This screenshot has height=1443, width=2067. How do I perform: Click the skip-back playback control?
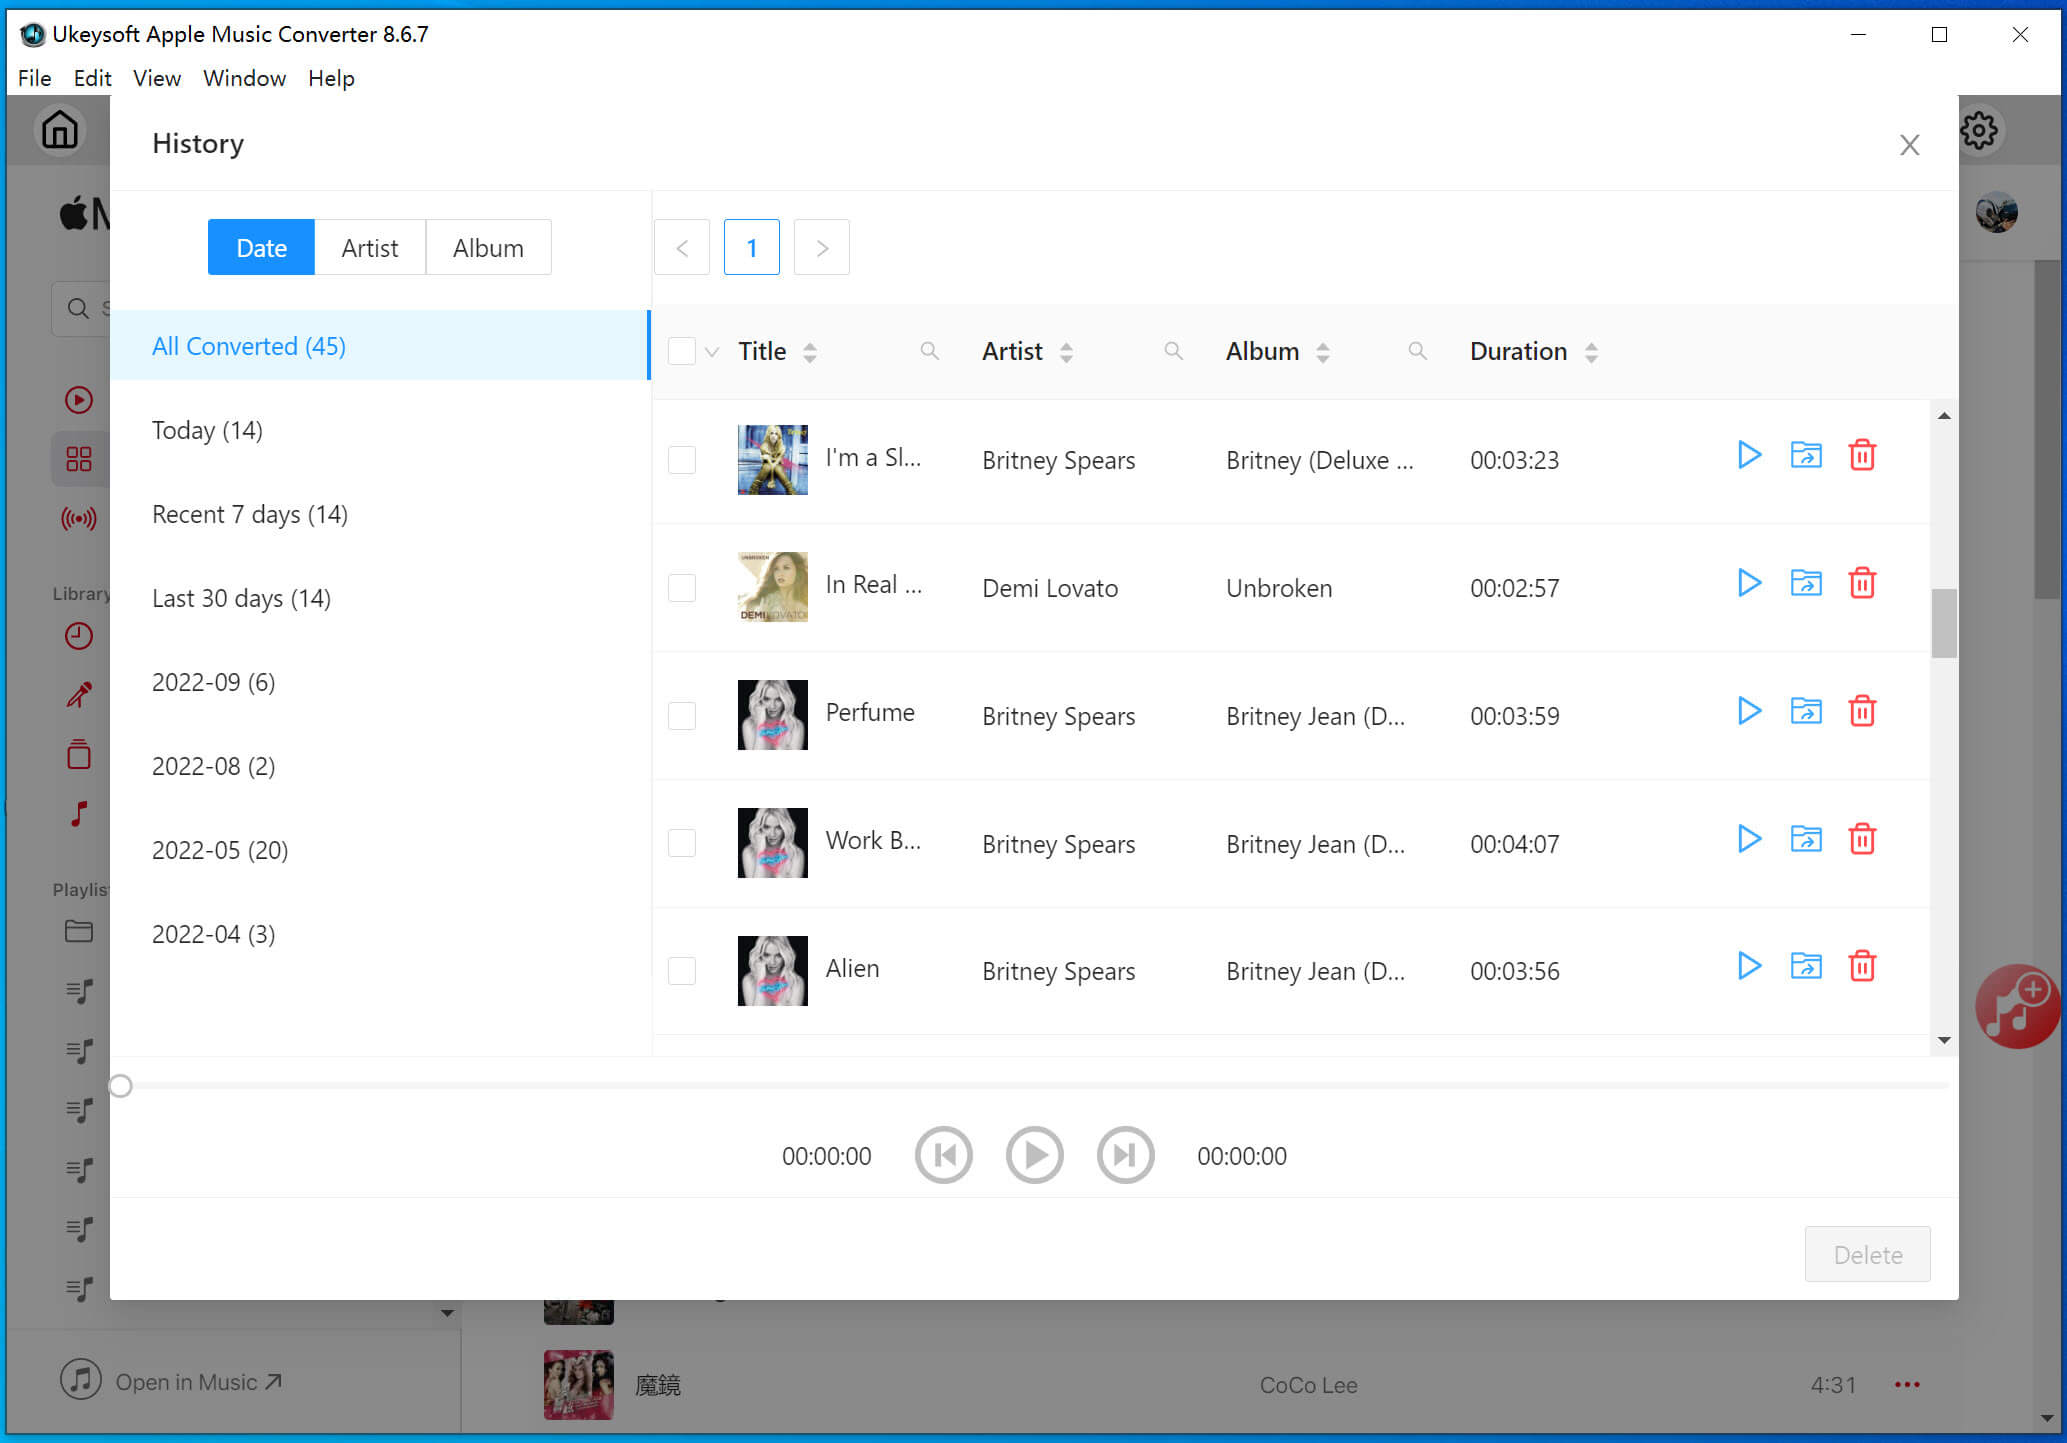(x=944, y=1156)
